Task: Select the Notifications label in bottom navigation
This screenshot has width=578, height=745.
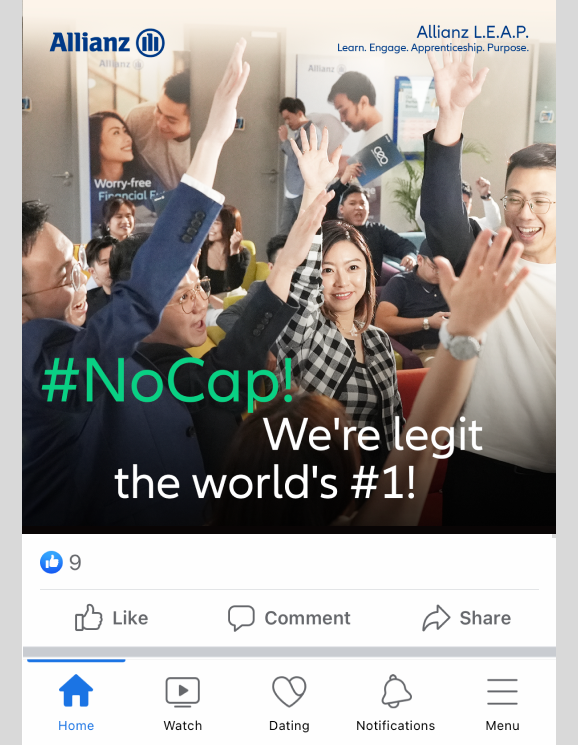Action: pos(396,726)
